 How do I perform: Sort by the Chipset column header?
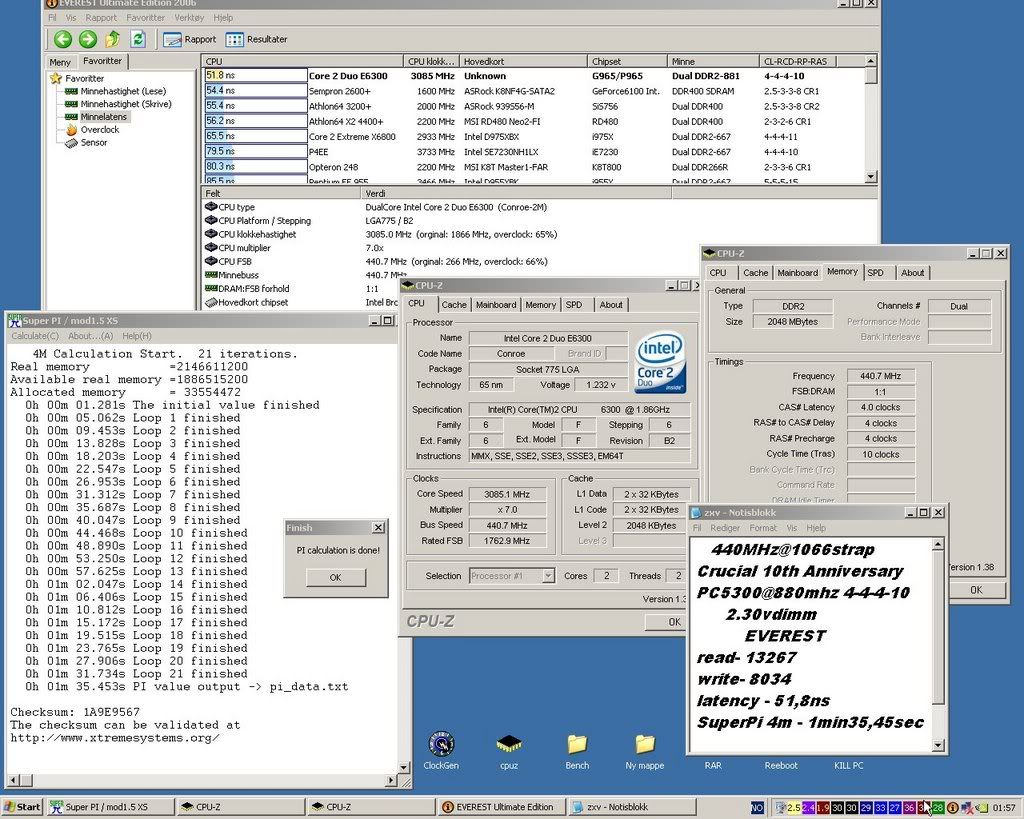(628, 61)
